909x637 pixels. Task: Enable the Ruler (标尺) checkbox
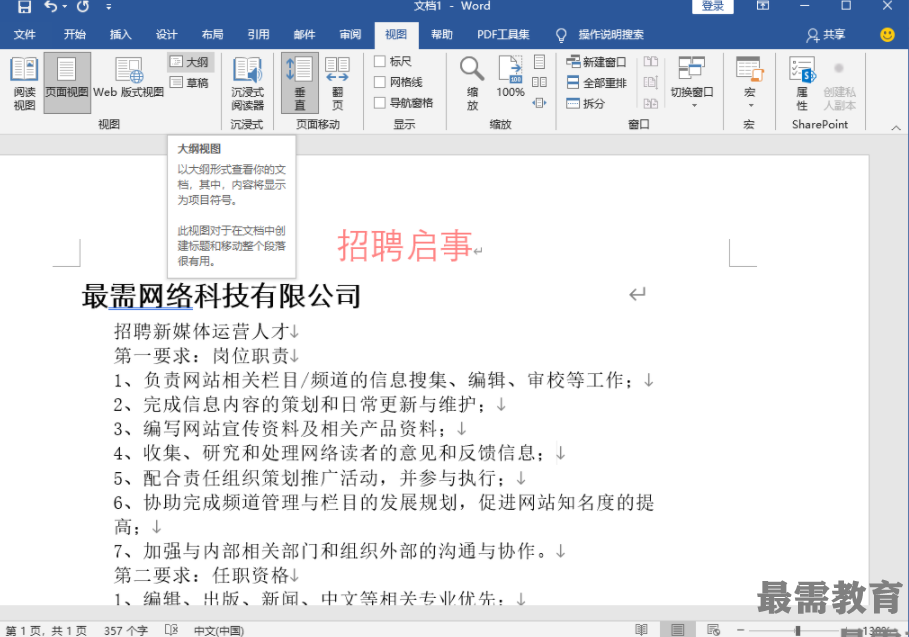(380, 61)
